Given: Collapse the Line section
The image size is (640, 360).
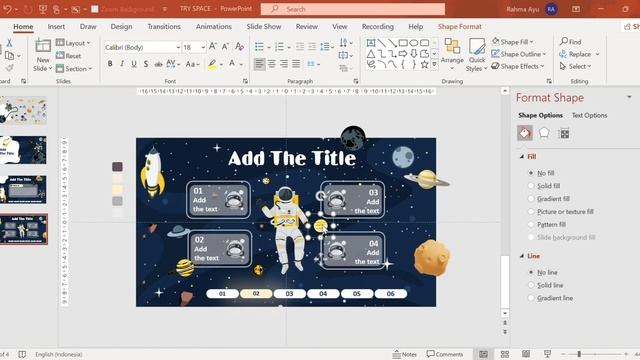Looking at the screenshot, I should point(522,256).
